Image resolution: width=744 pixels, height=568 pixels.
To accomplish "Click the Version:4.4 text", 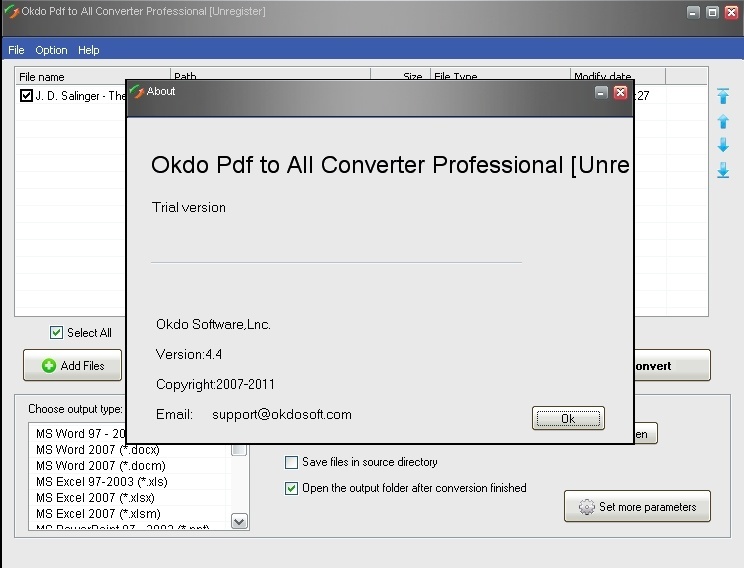I will click(189, 354).
